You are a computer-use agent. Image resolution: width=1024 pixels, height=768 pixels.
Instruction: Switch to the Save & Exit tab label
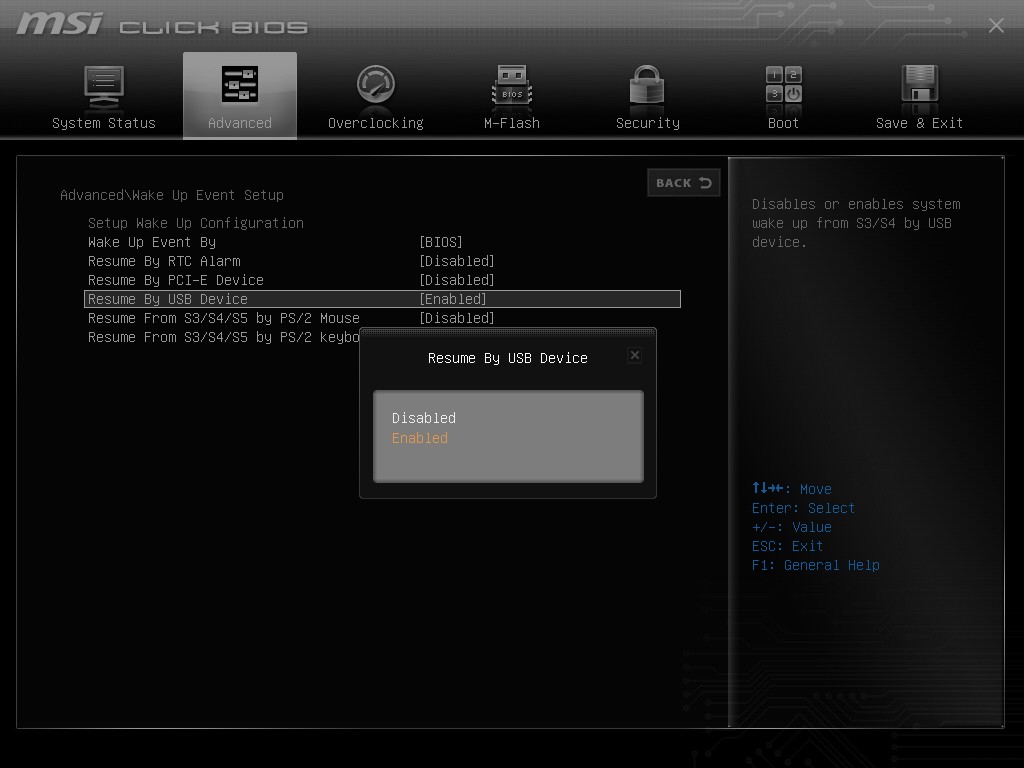(920, 123)
